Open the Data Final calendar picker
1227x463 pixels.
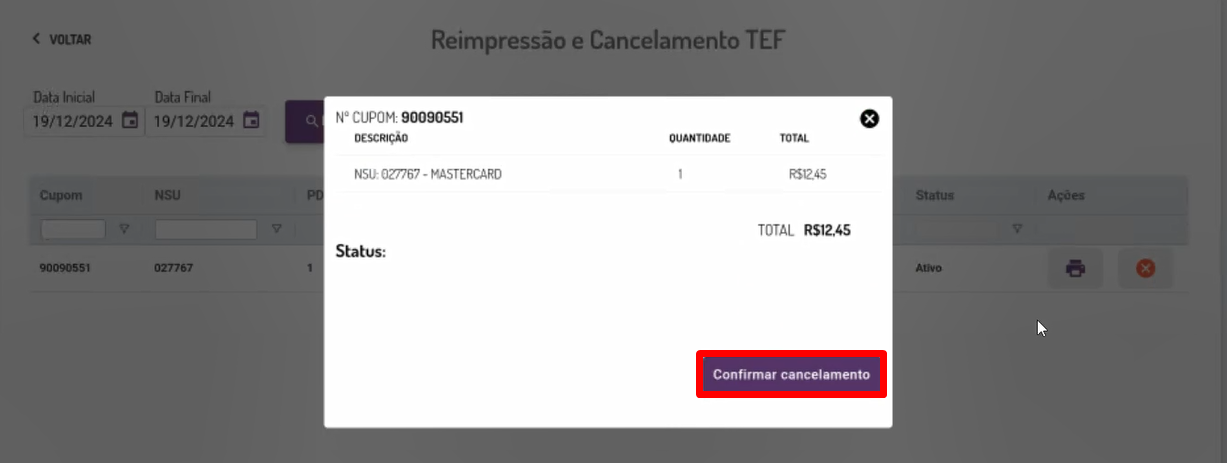pos(252,120)
